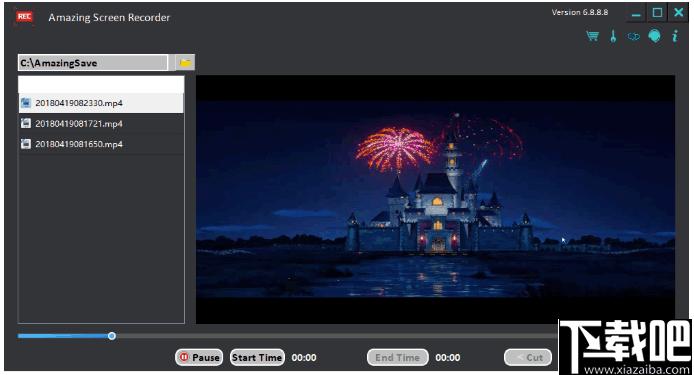The width and height of the screenshot is (694, 375).
Task: Set the Start Time marker
Action: click(x=257, y=357)
